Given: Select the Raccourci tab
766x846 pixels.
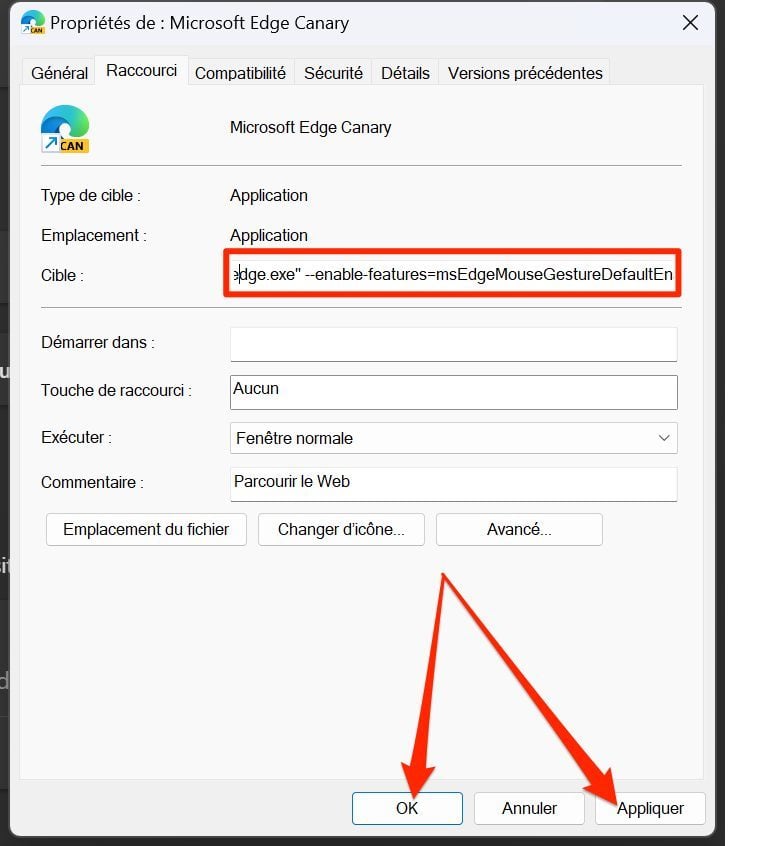Looking at the screenshot, I should coord(141,71).
